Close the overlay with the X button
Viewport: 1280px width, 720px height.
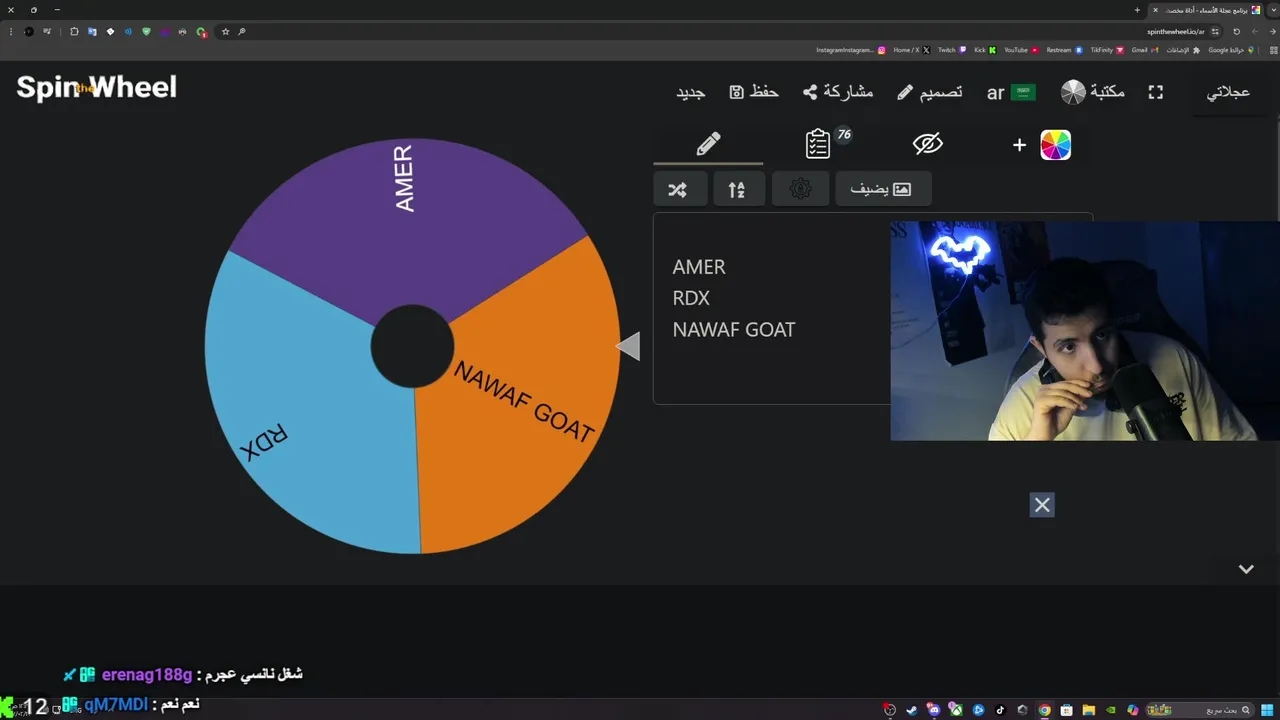click(x=1042, y=505)
